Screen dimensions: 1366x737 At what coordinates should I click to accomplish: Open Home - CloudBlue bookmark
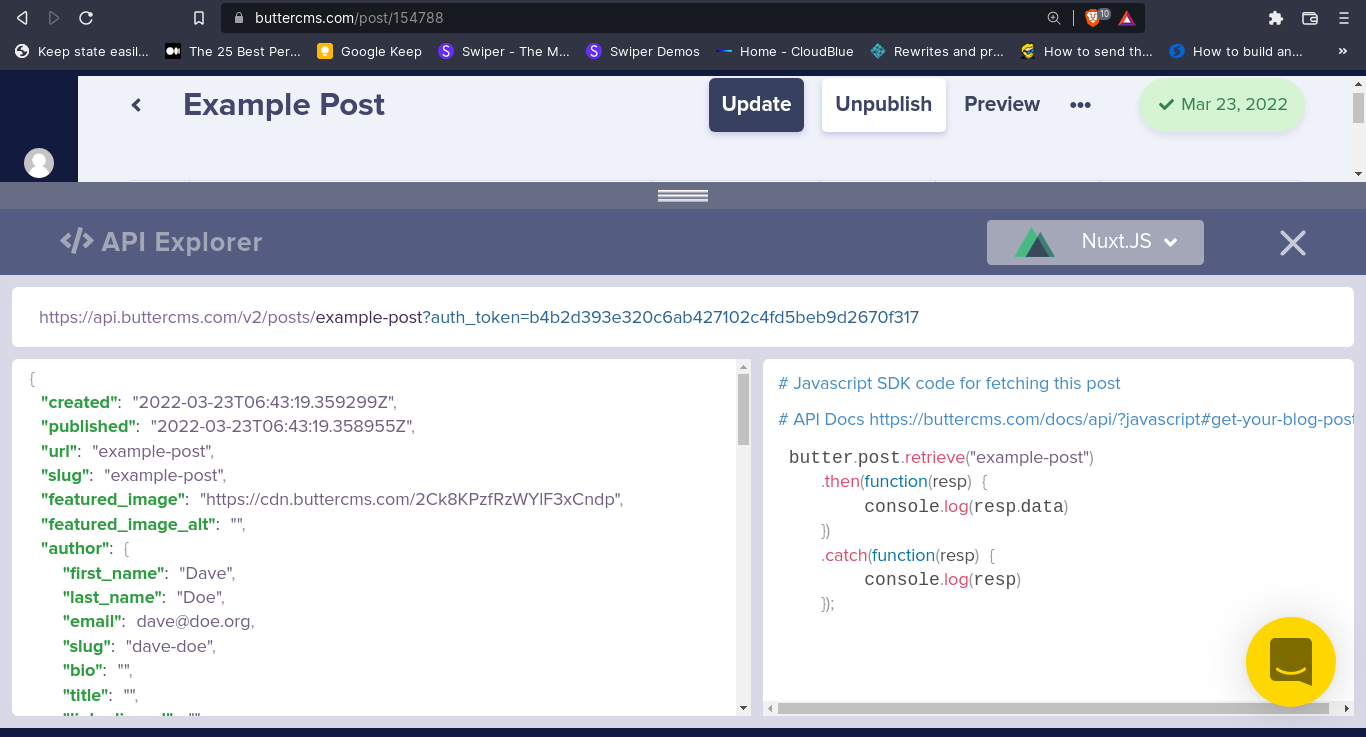[785, 51]
